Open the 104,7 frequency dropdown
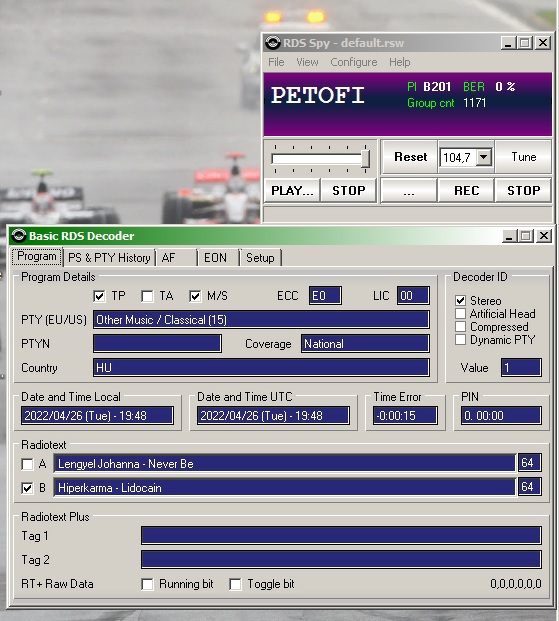 tap(484, 157)
